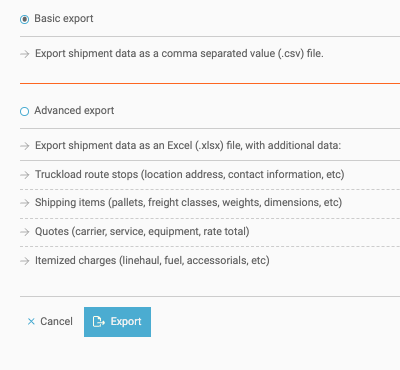Click the 'Itemized charges (linehaul, fuel' line

click(152, 261)
